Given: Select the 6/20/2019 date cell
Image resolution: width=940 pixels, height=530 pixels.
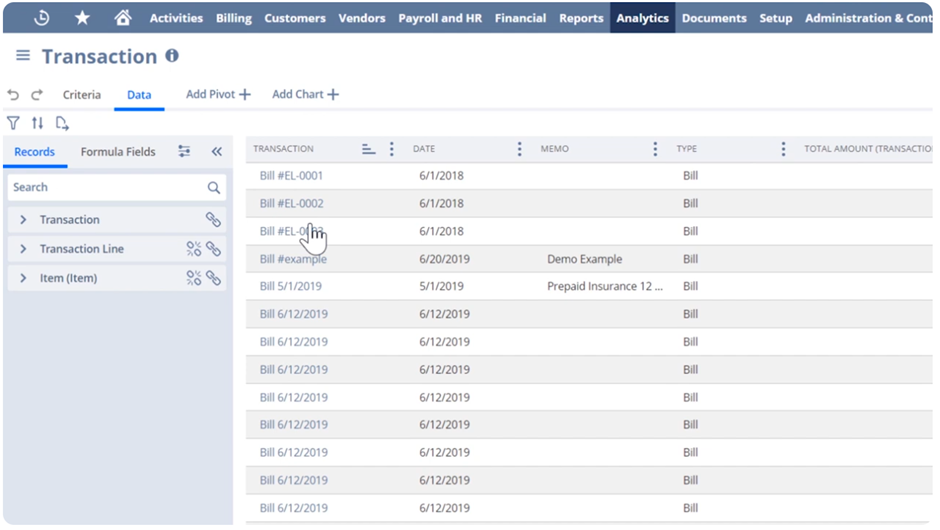Looking at the screenshot, I should pyautogui.click(x=444, y=259).
